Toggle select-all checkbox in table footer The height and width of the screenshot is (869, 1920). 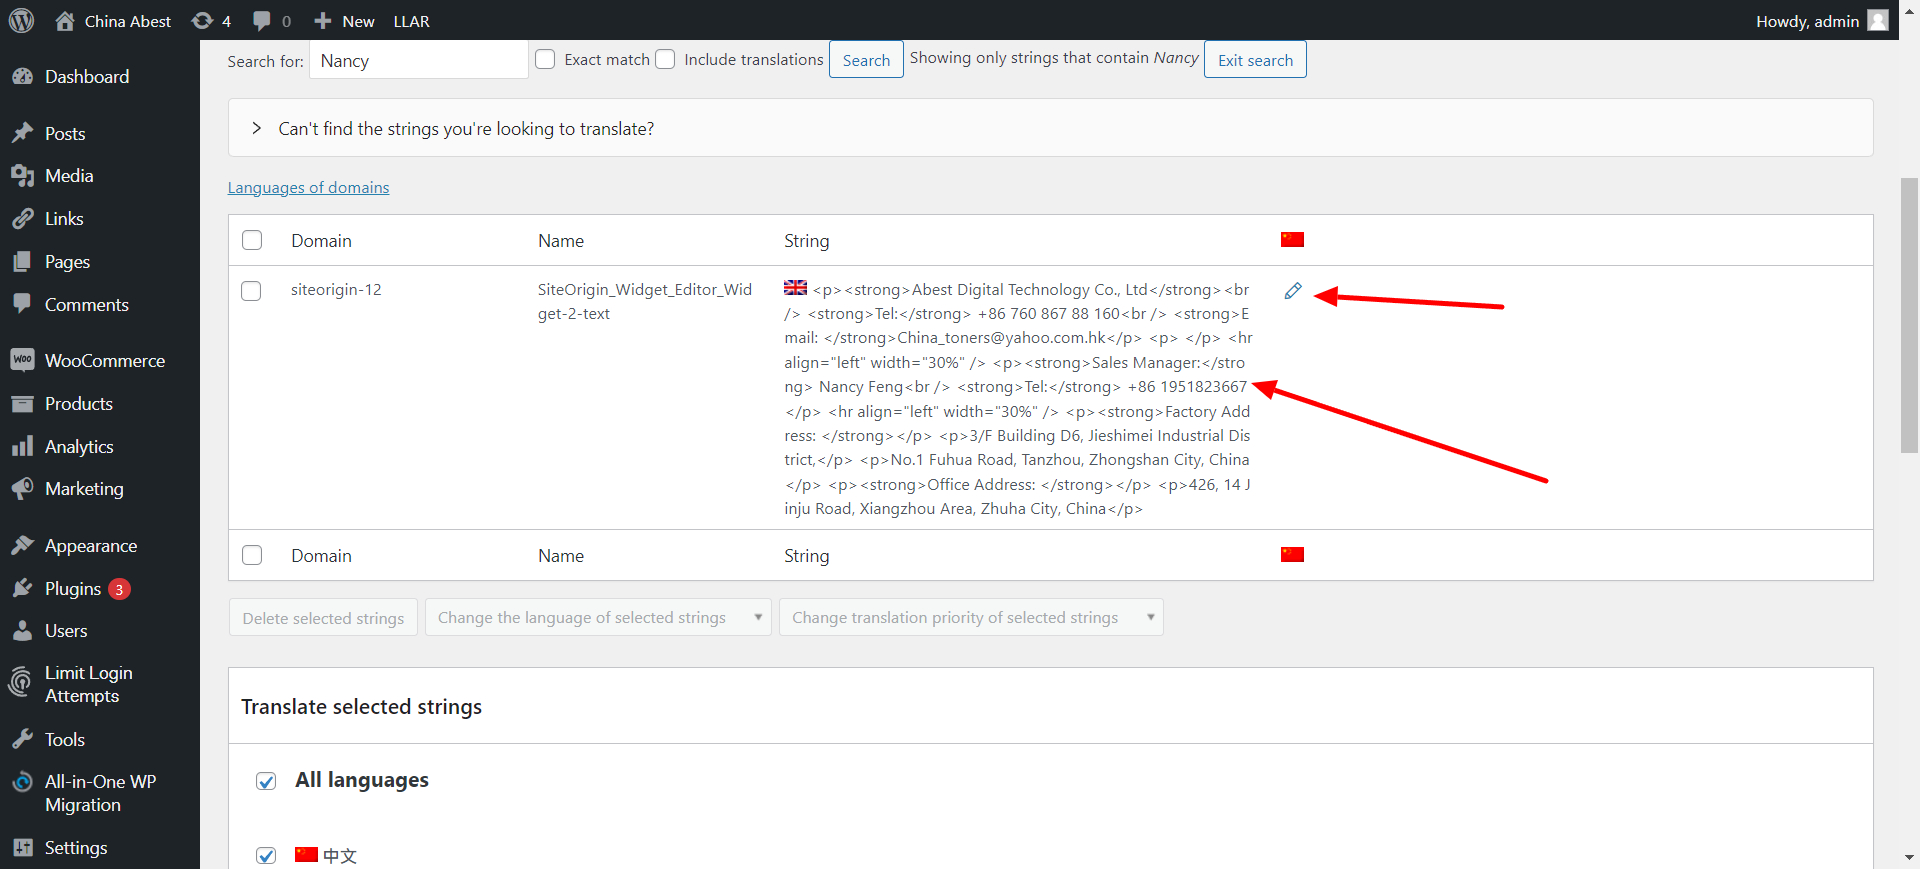tap(252, 555)
